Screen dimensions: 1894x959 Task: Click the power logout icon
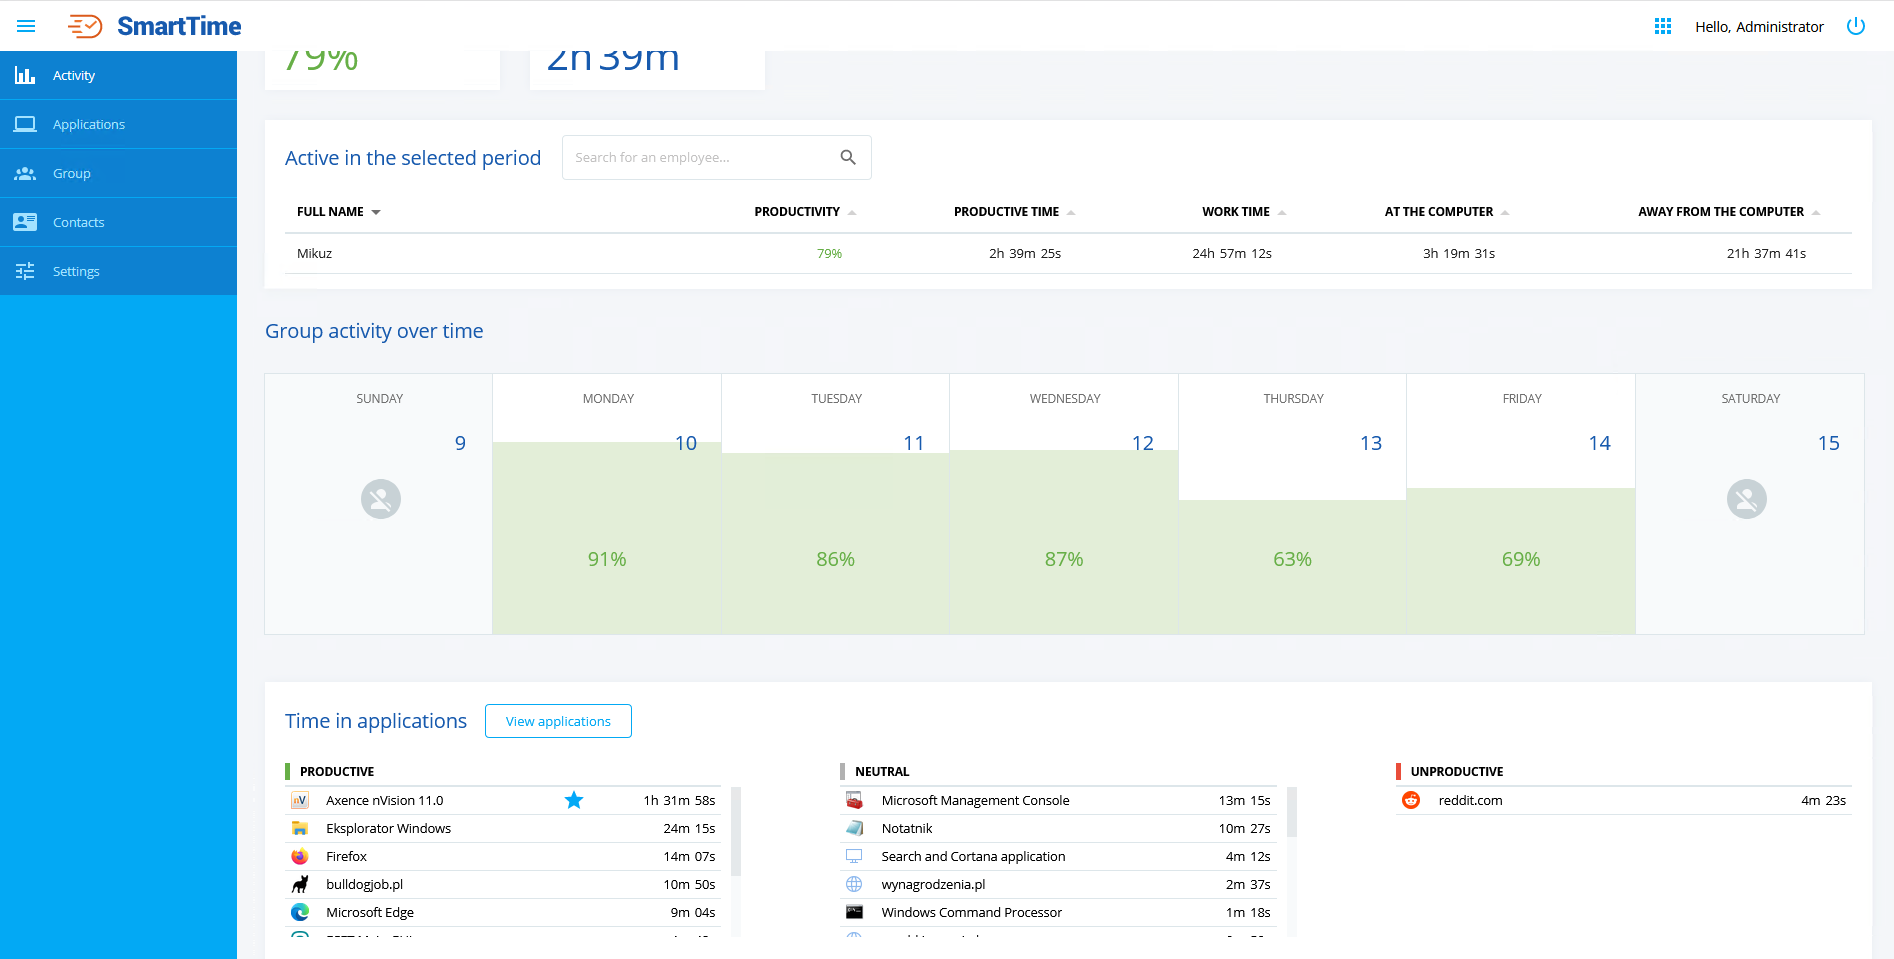pos(1855,26)
